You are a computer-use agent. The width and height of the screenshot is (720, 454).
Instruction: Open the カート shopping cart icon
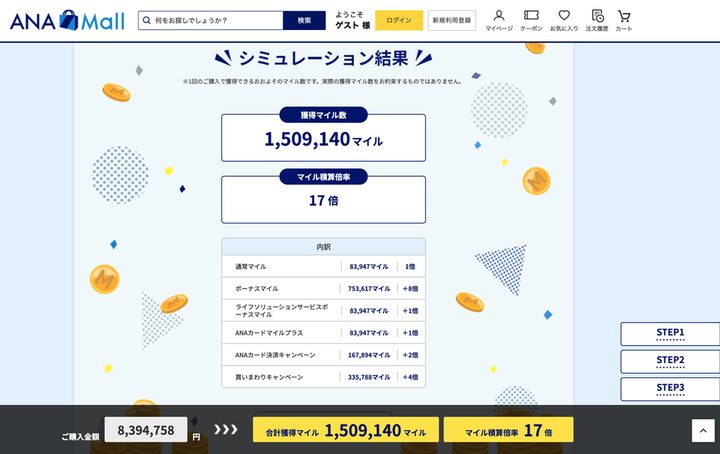coord(624,21)
